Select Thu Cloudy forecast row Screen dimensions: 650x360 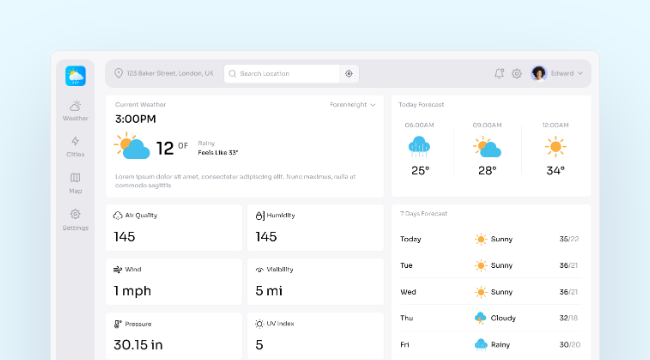point(491,318)
